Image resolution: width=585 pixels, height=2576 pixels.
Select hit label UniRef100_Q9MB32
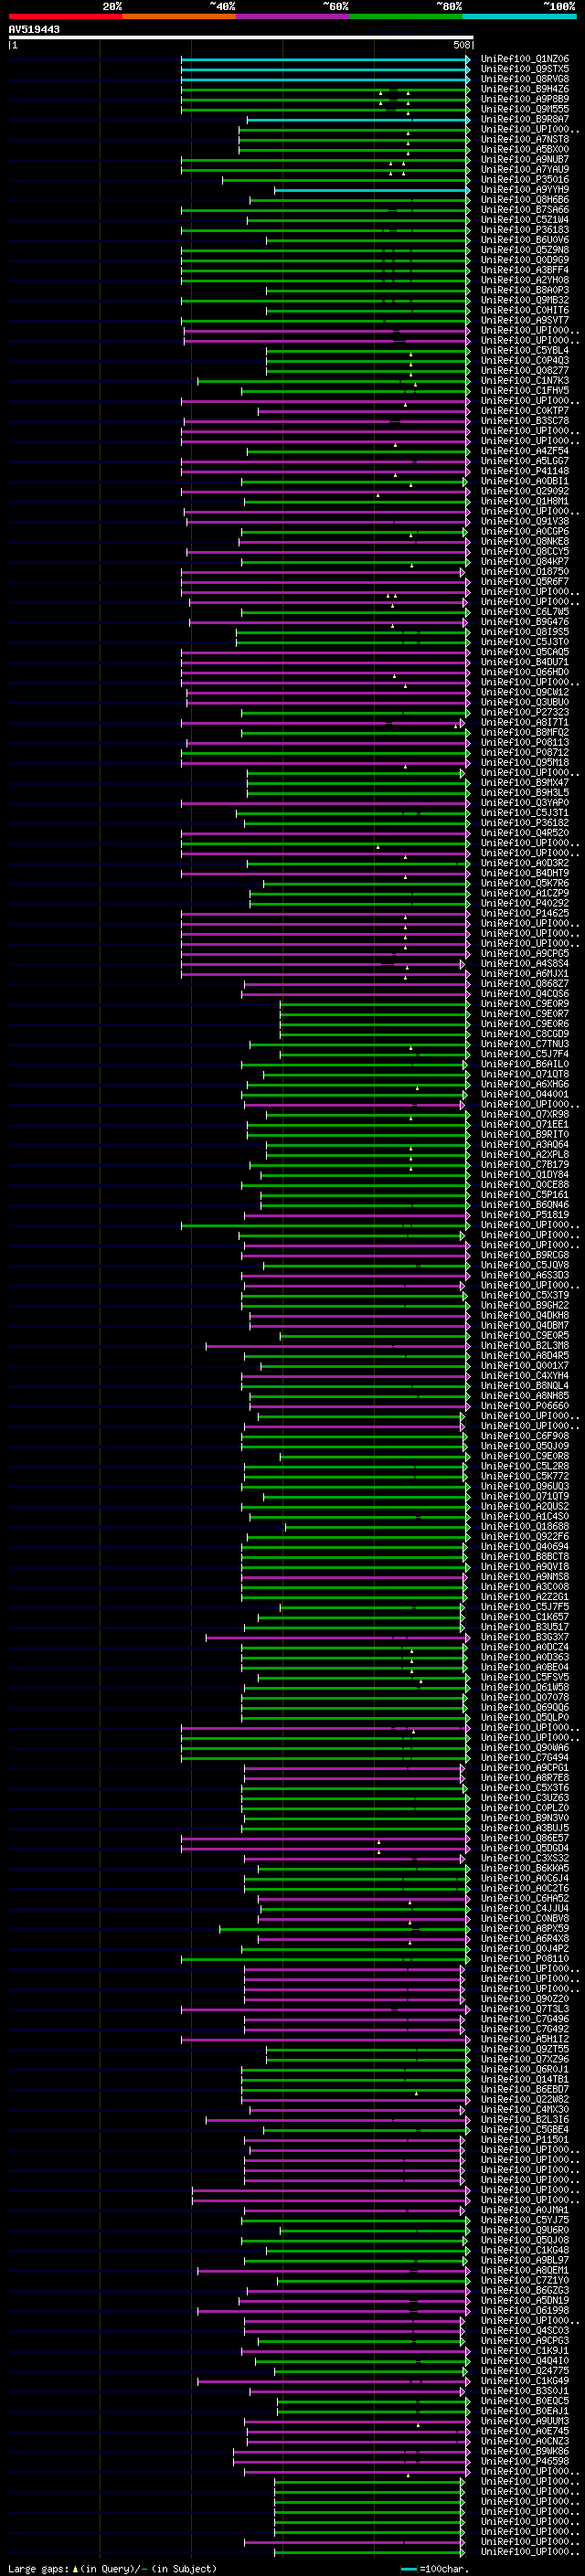tap(525, 300)
